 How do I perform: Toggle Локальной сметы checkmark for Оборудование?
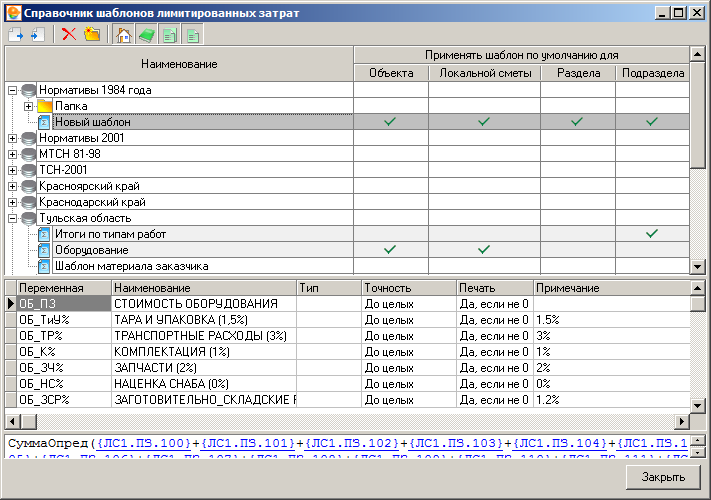point(484,250)
